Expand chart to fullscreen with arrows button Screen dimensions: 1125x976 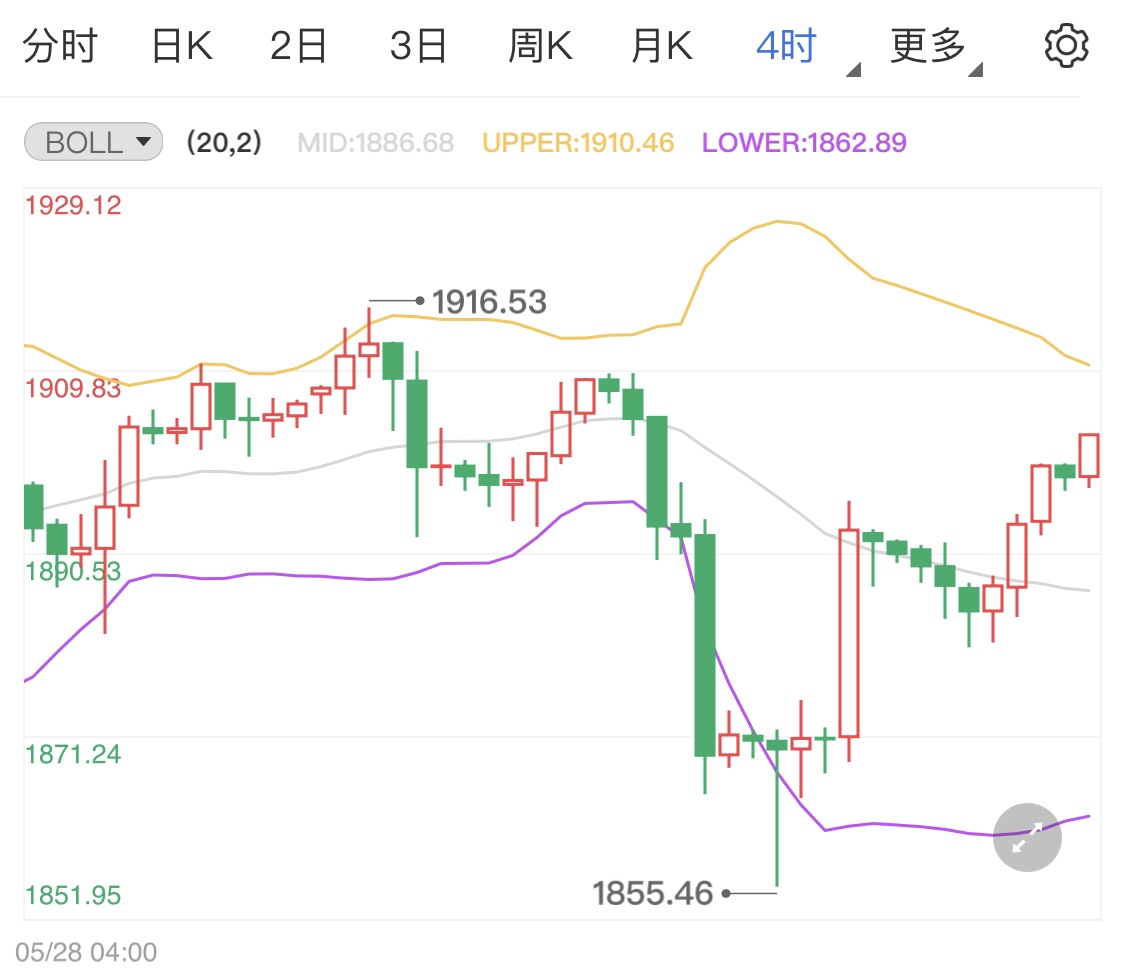pos(1027,837)
